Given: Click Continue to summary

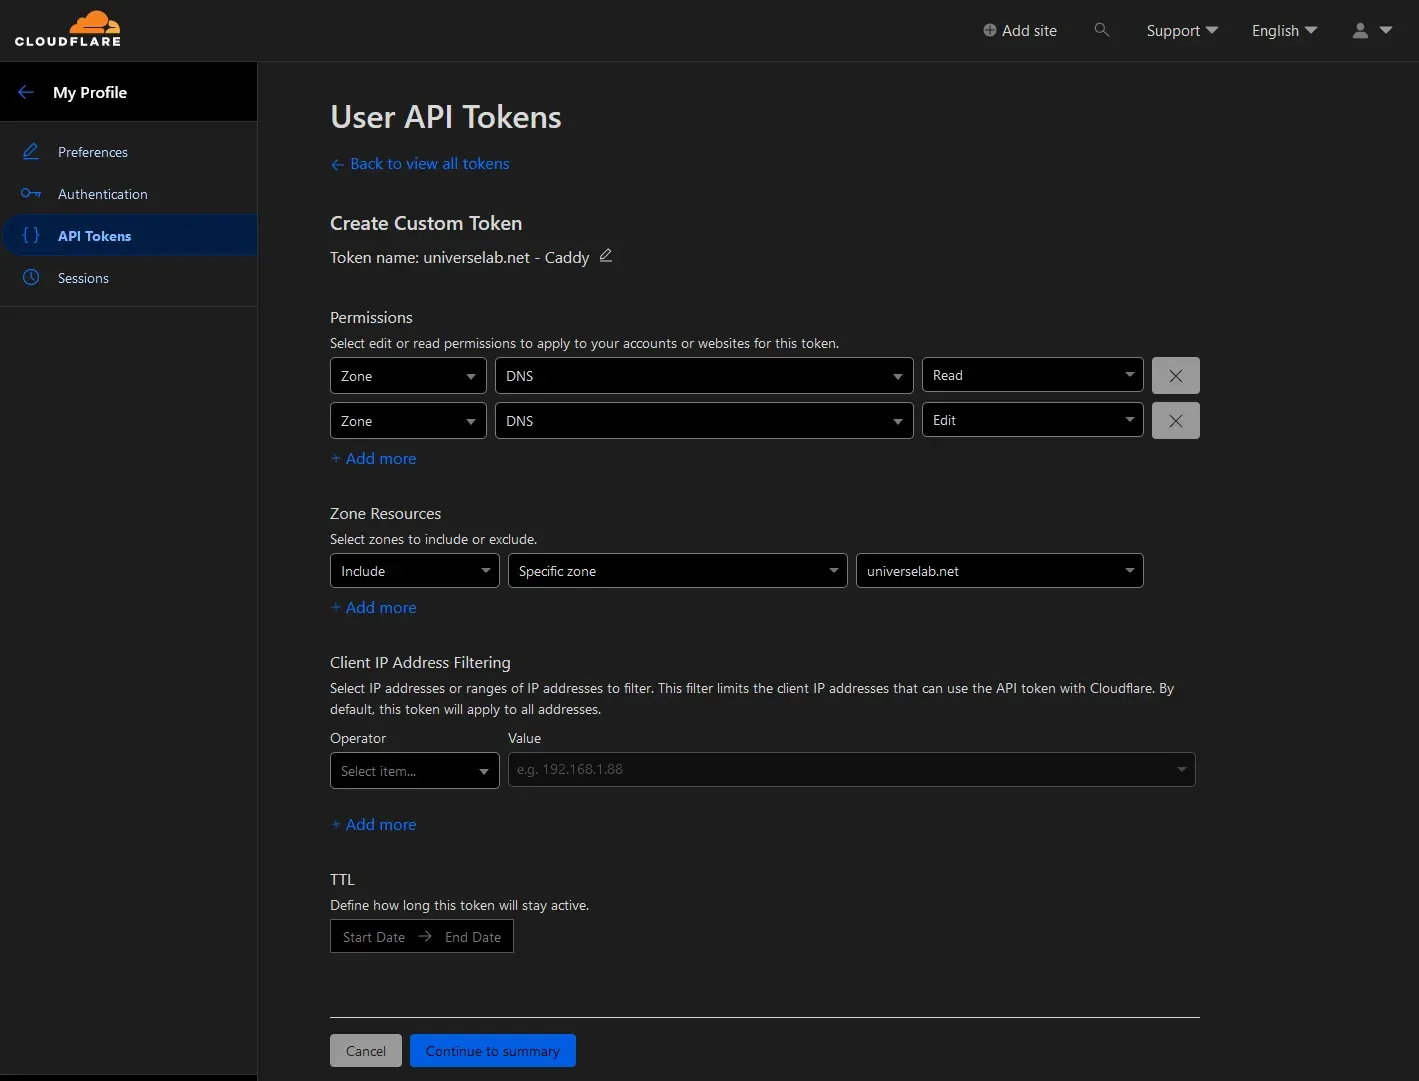Looking at the screenshot, I should (x=493, y=1051).
